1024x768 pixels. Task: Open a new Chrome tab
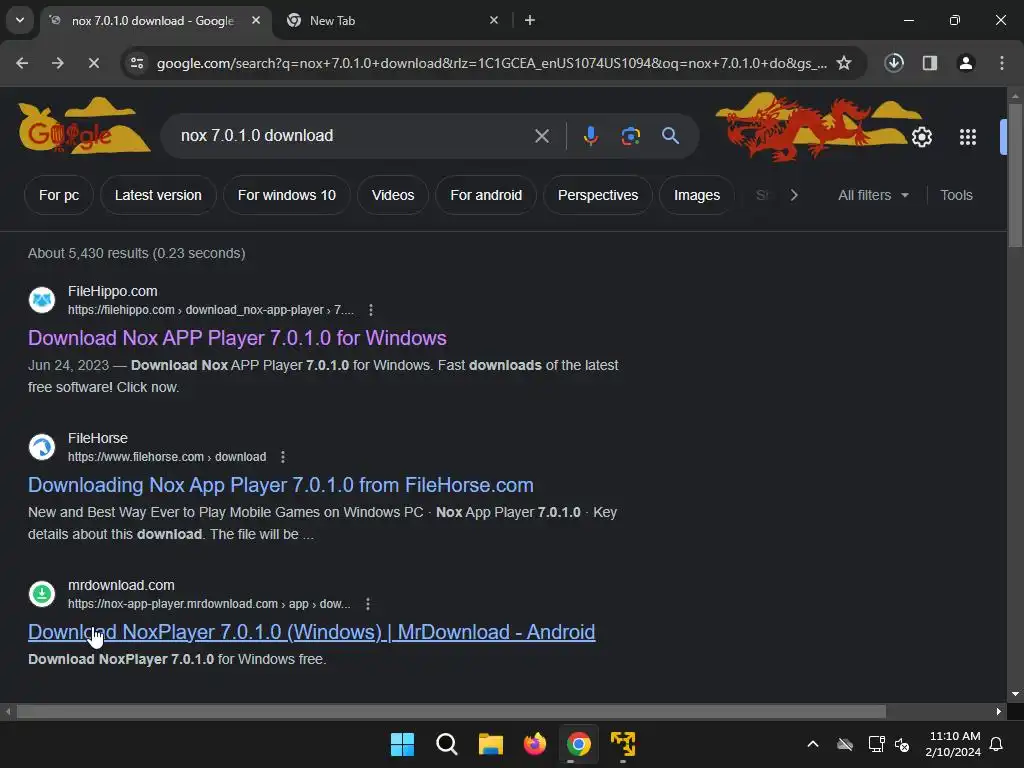(x=530, y=20)
